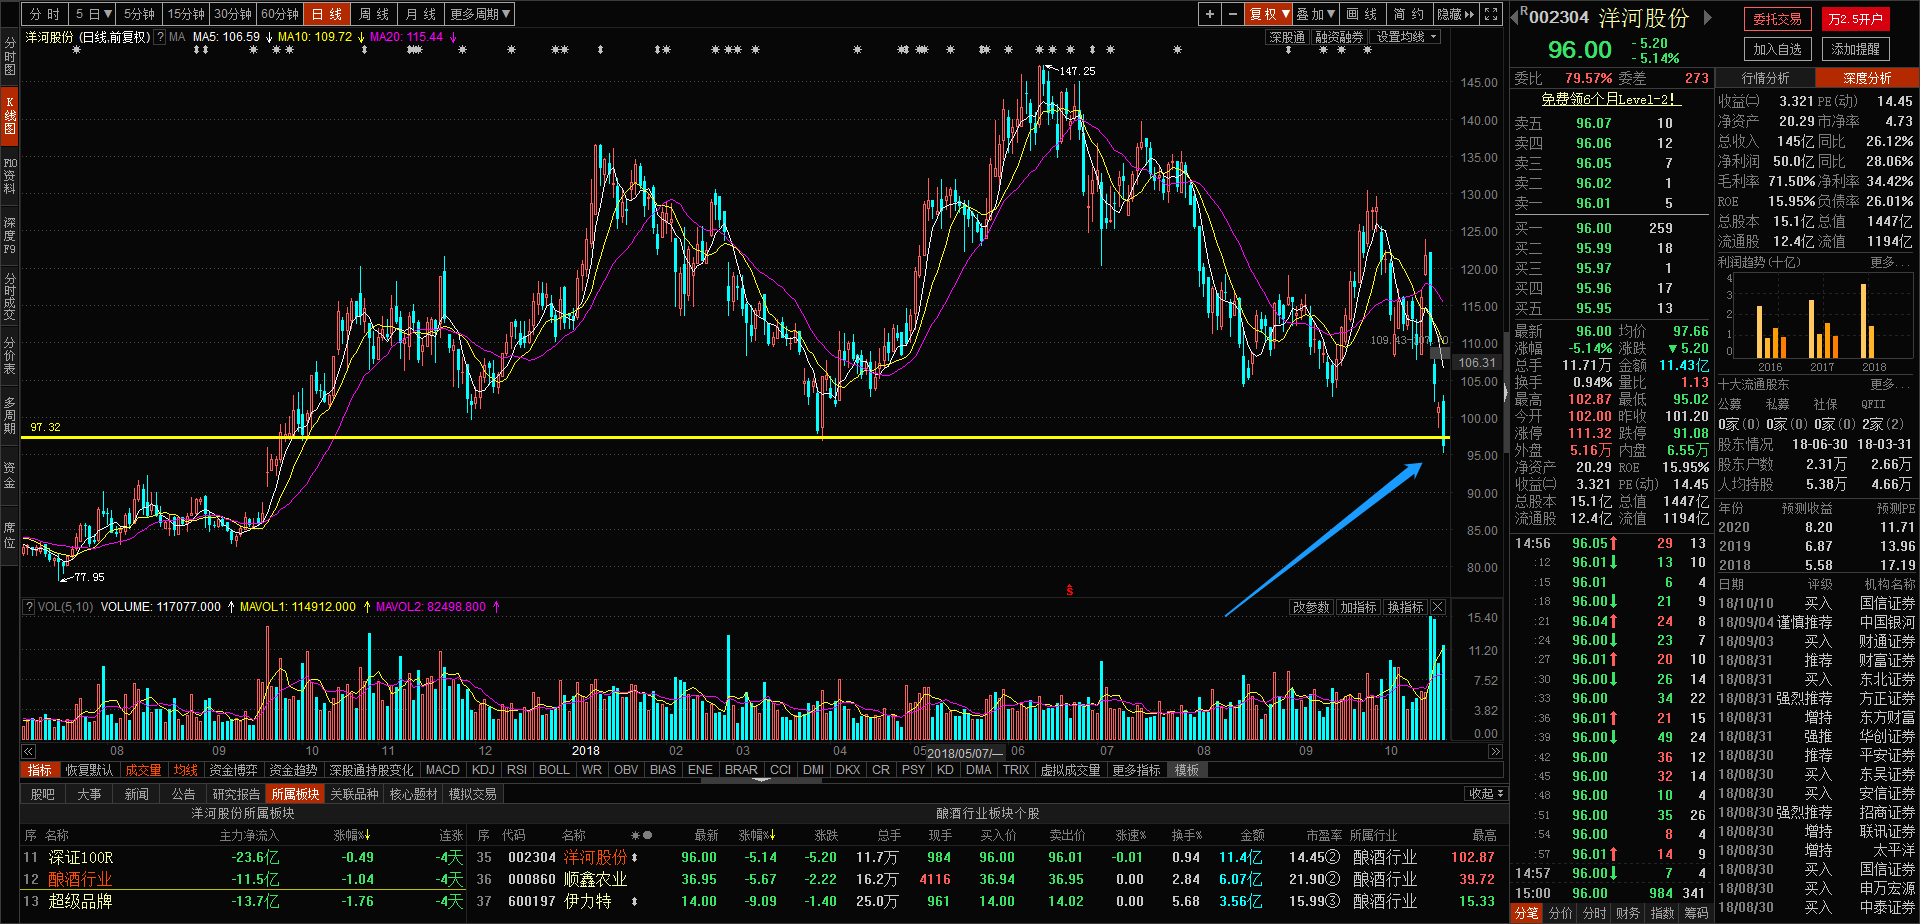The width and height of the screenshot is (1920, 924).
Task: Open 设置均线 dropdown
Action: [x=1407, y=37]
